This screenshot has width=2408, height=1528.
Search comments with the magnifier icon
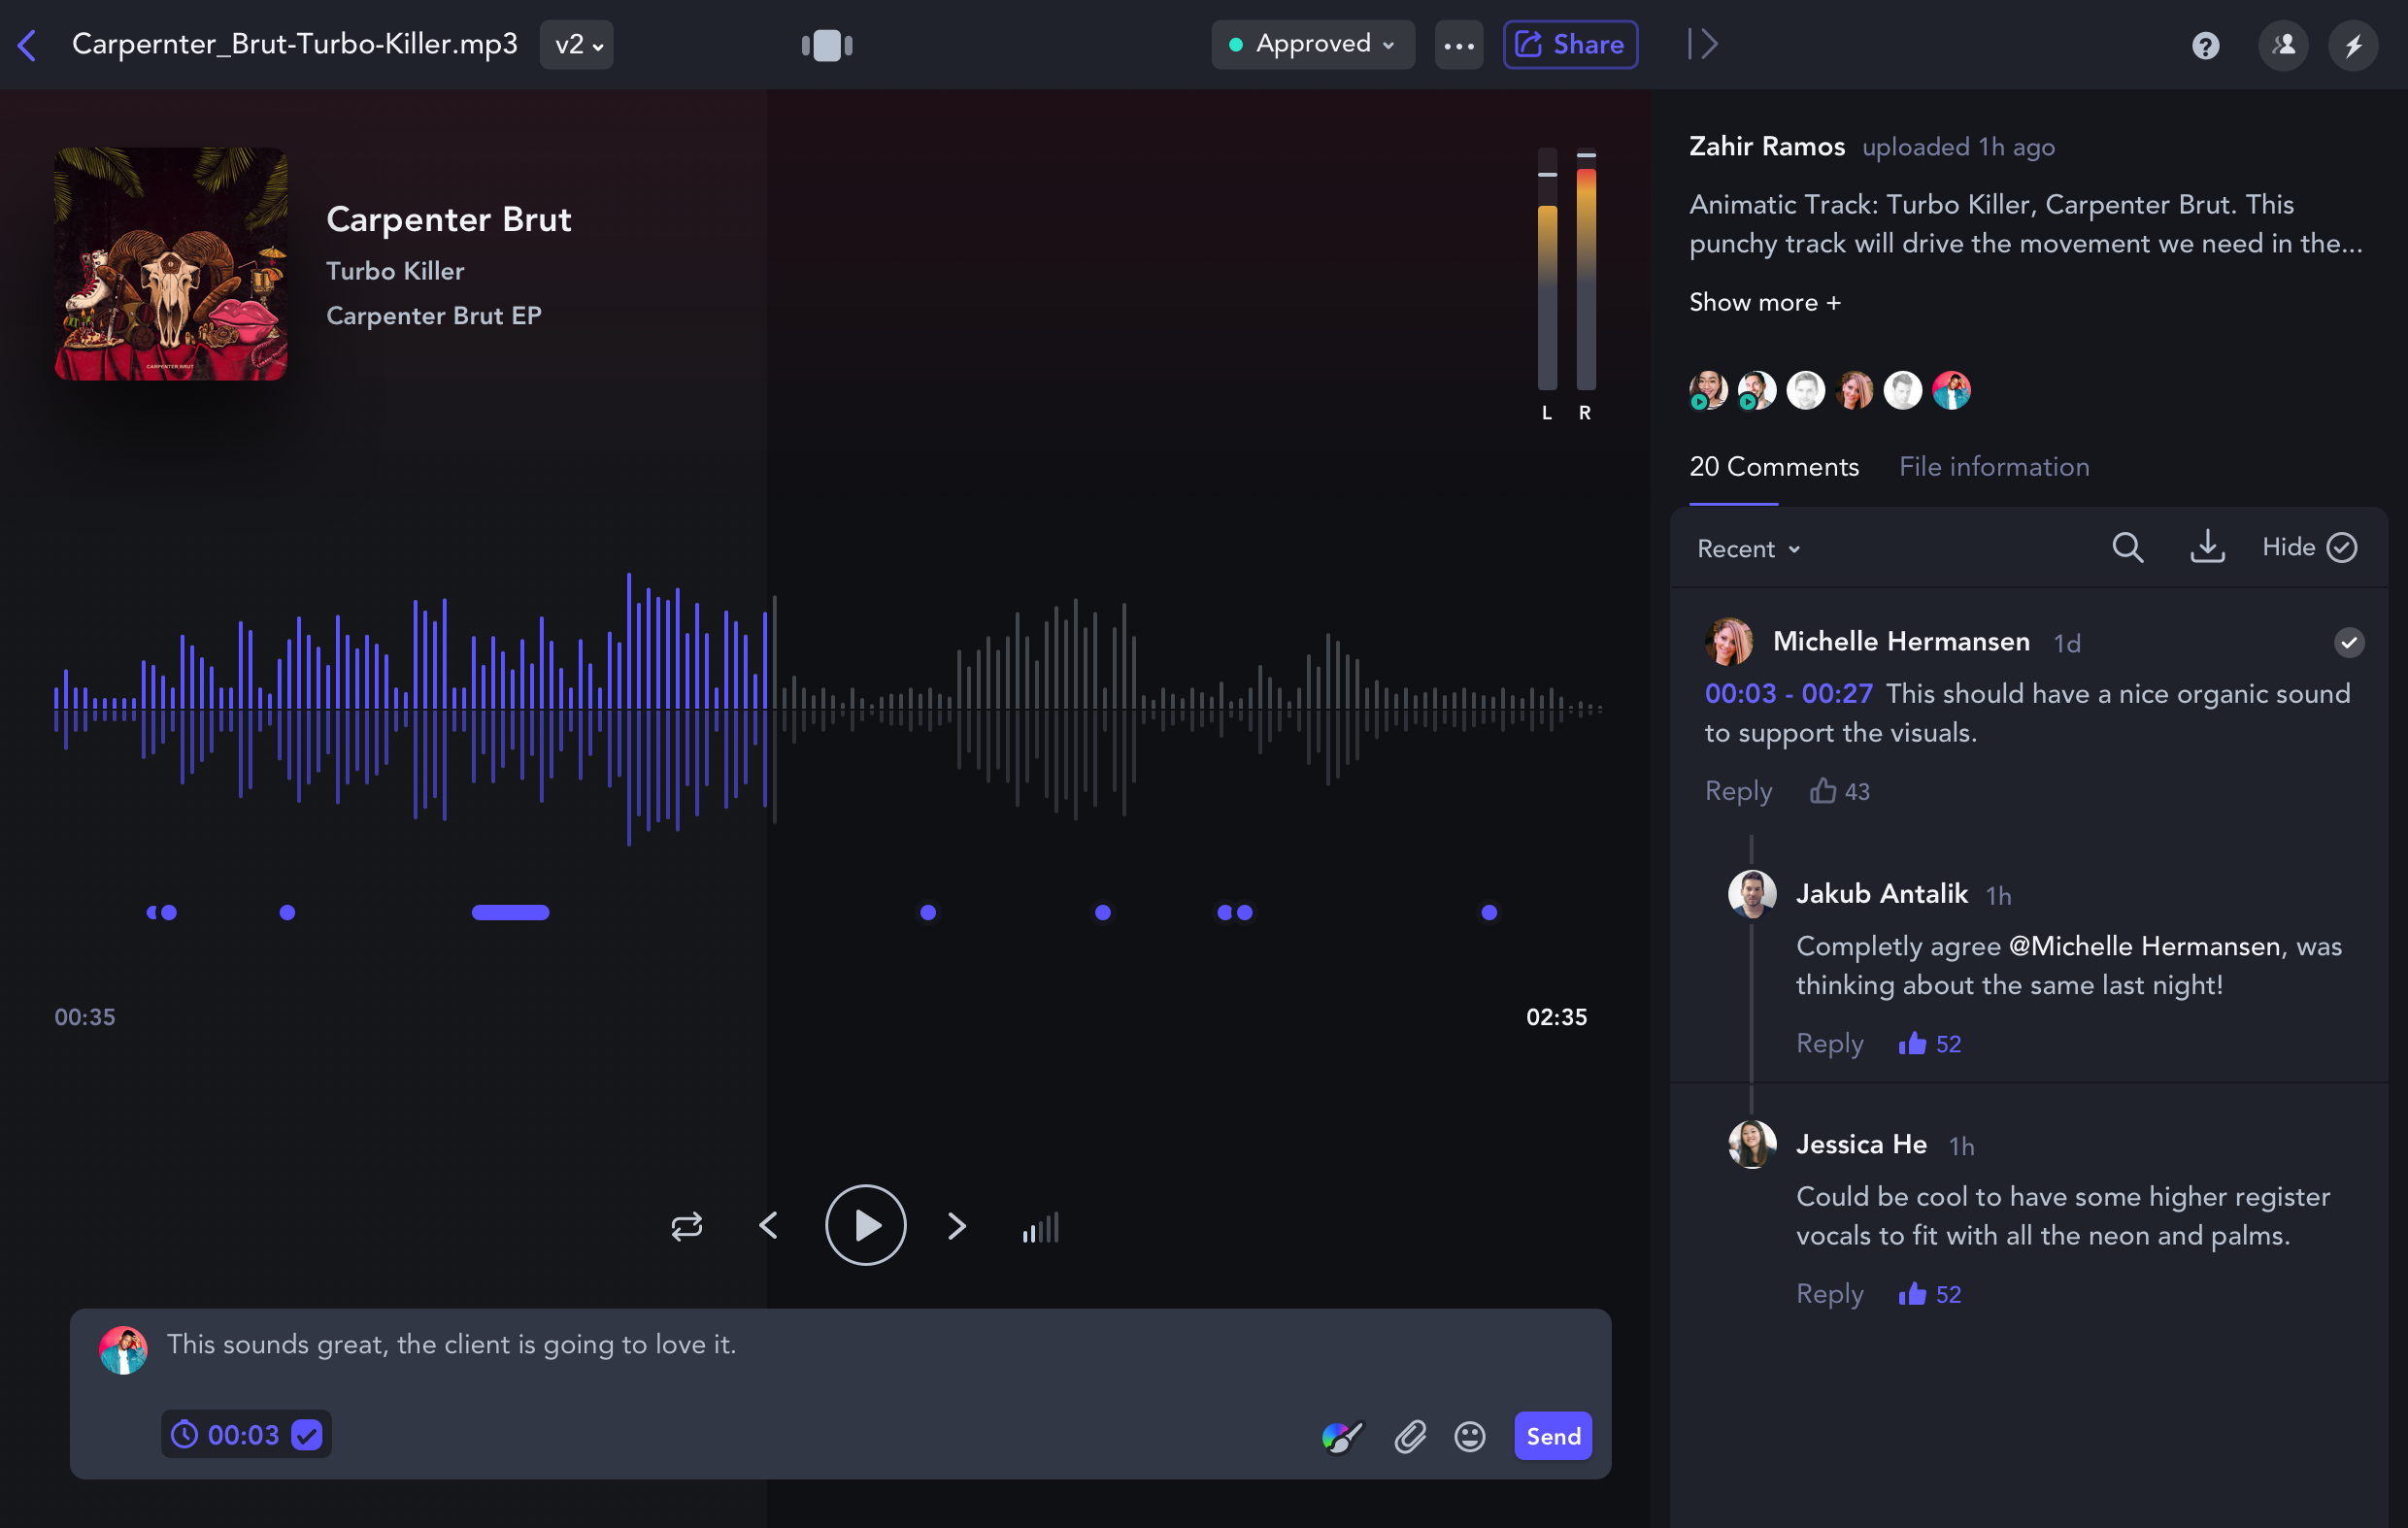click(x=2127, y=547)
